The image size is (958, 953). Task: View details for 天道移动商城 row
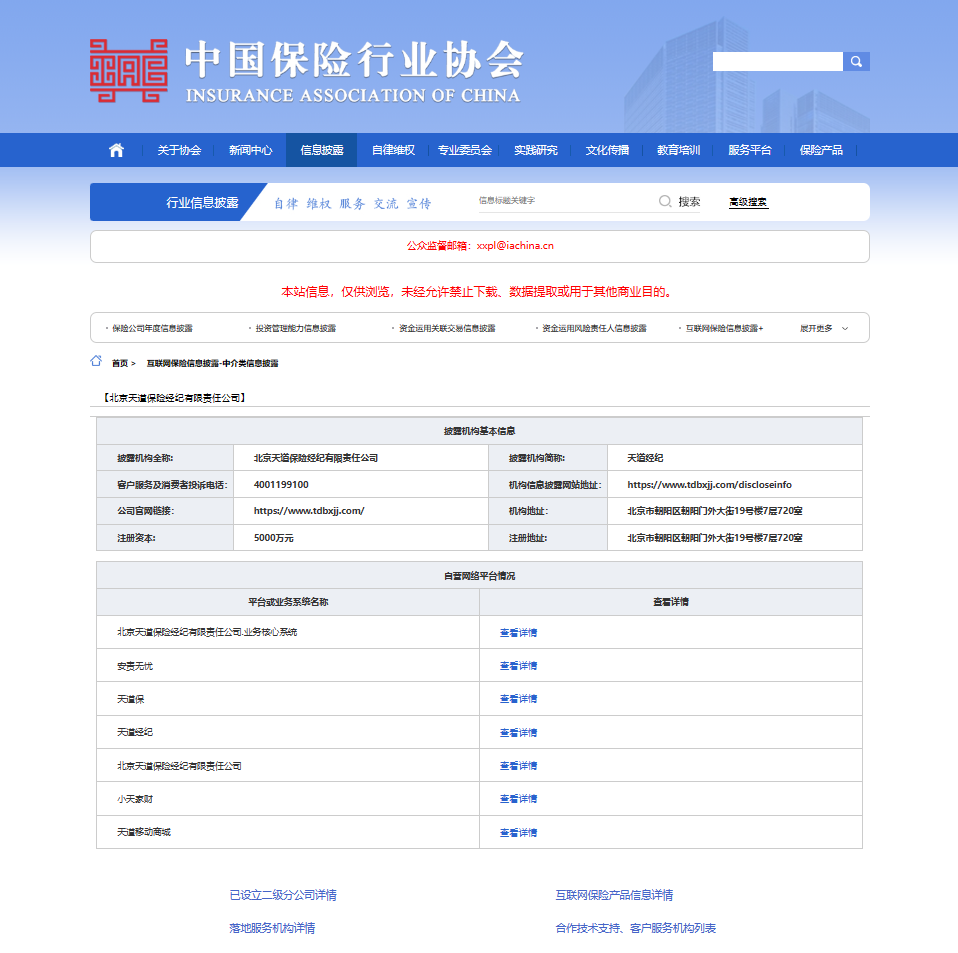[x=518, y=832]
